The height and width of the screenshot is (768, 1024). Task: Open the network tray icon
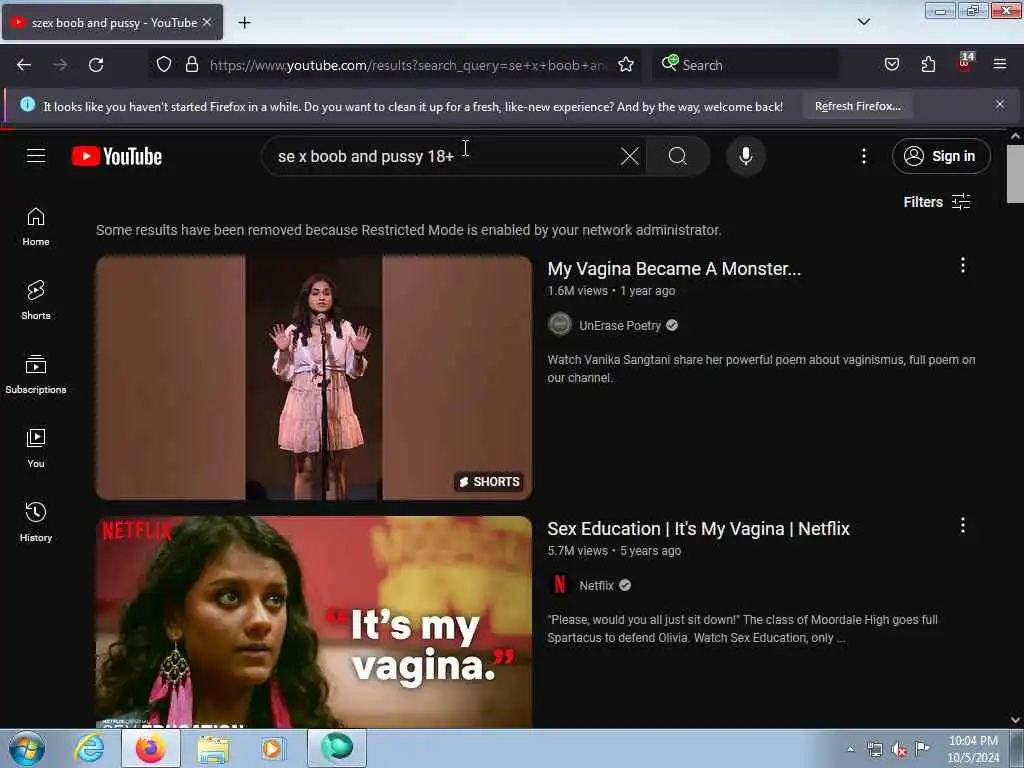tap(874, 749)
